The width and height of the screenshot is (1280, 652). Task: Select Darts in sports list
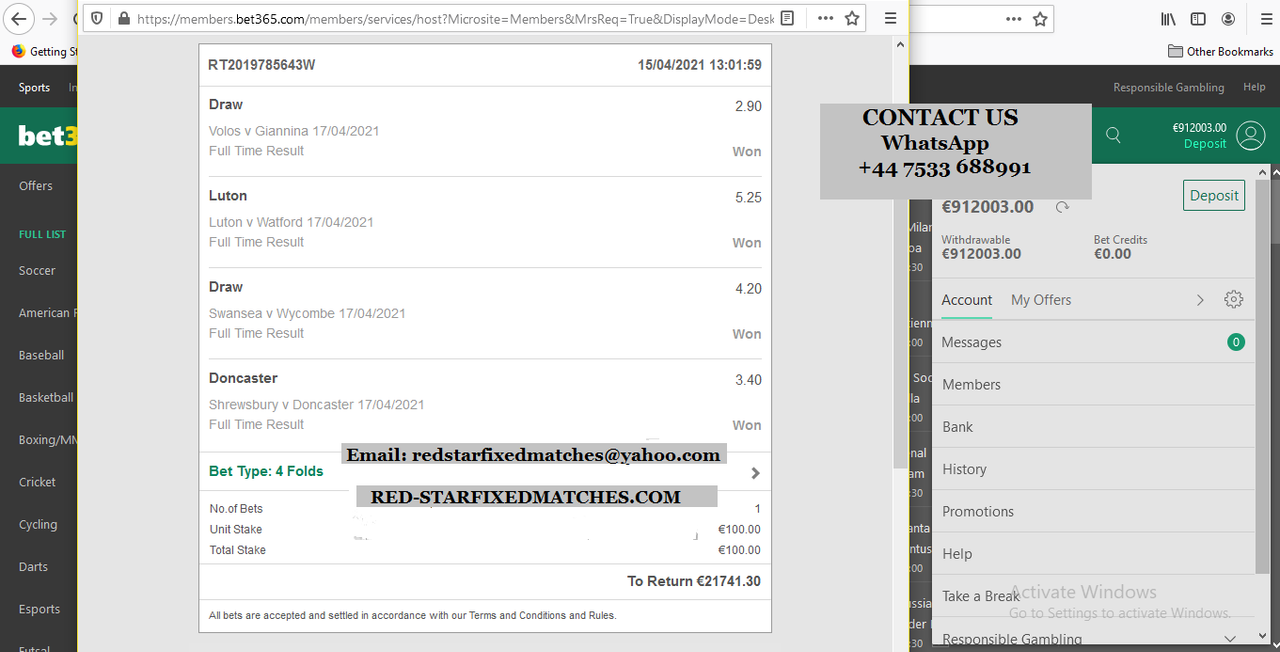(x=33, y=567)
